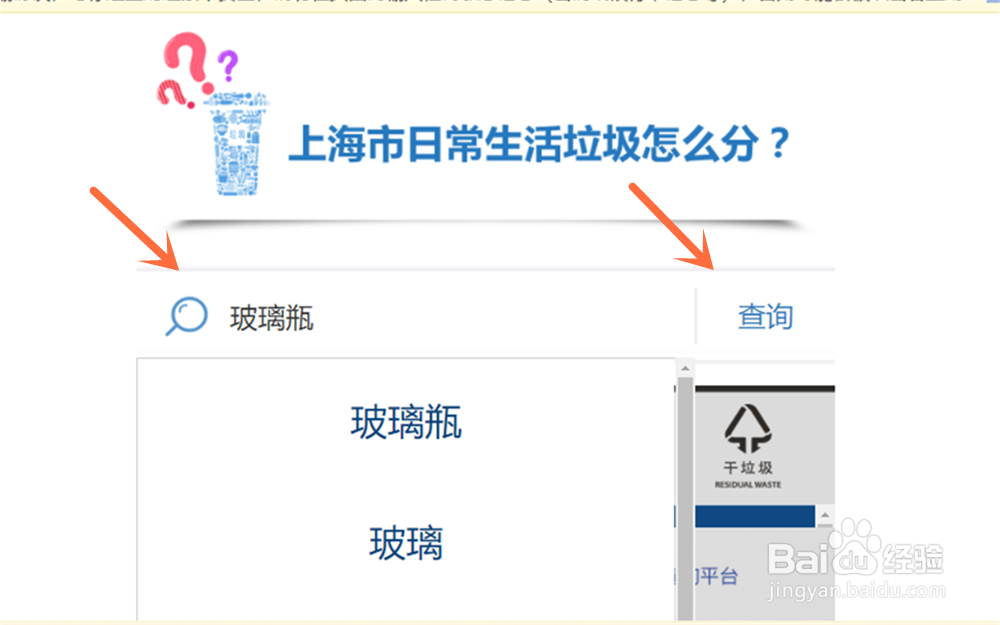Select the 玻璃 suggestion from the dropdown list
The width and height of the screenshot is (1000, 625).
click(x=406, y=543)
